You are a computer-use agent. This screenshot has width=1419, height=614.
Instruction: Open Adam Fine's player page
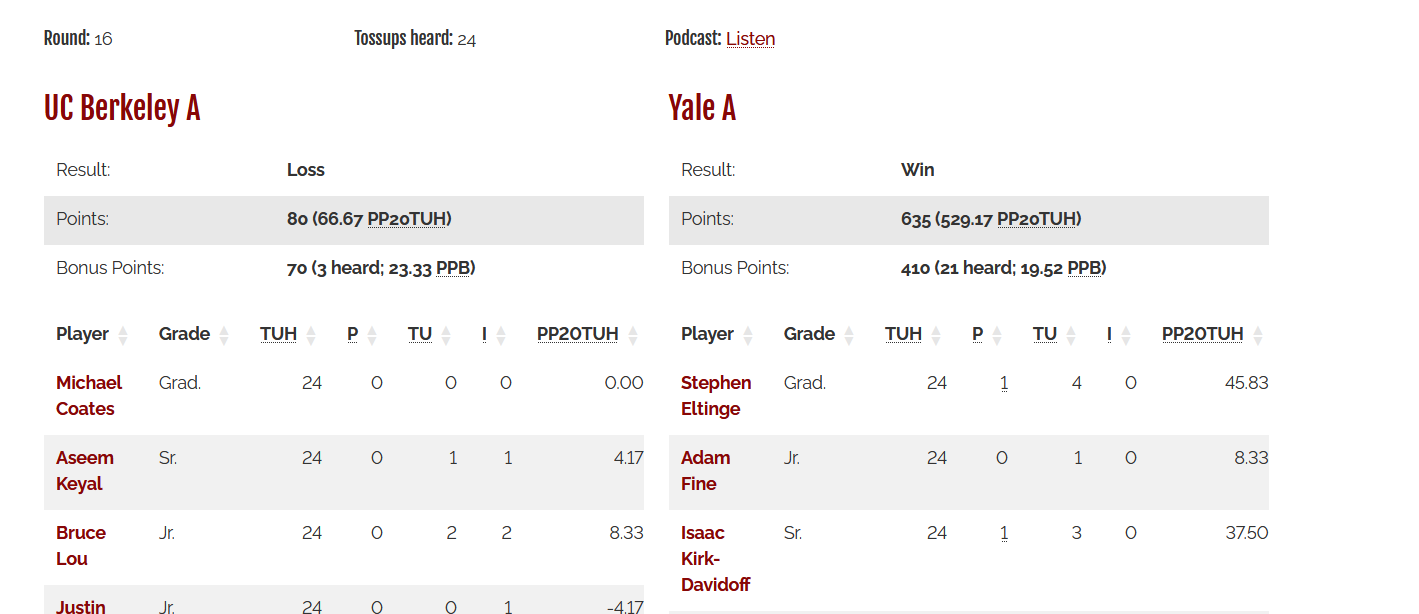tap(705, 470)
